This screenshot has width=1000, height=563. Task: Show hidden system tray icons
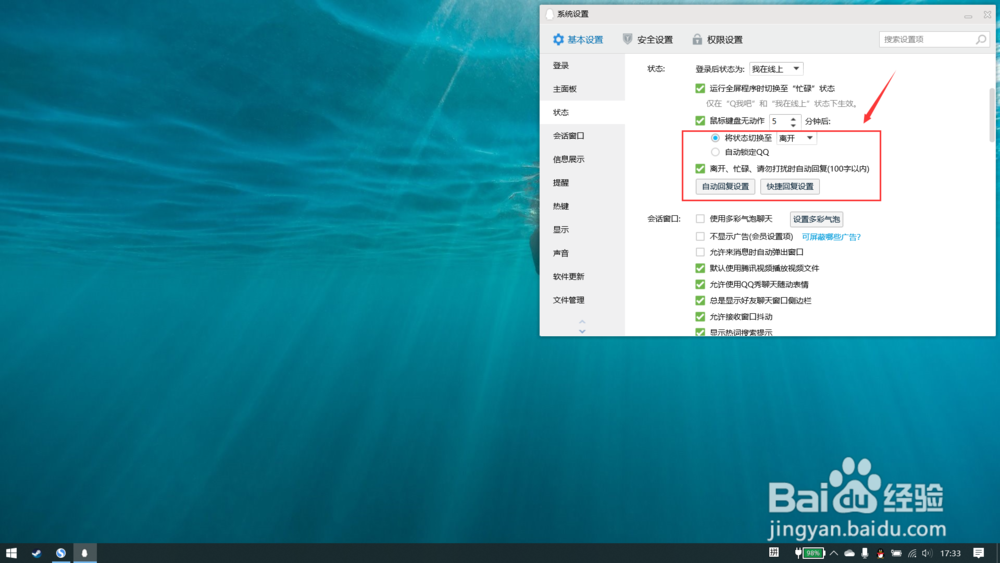(x=834, y=553)
